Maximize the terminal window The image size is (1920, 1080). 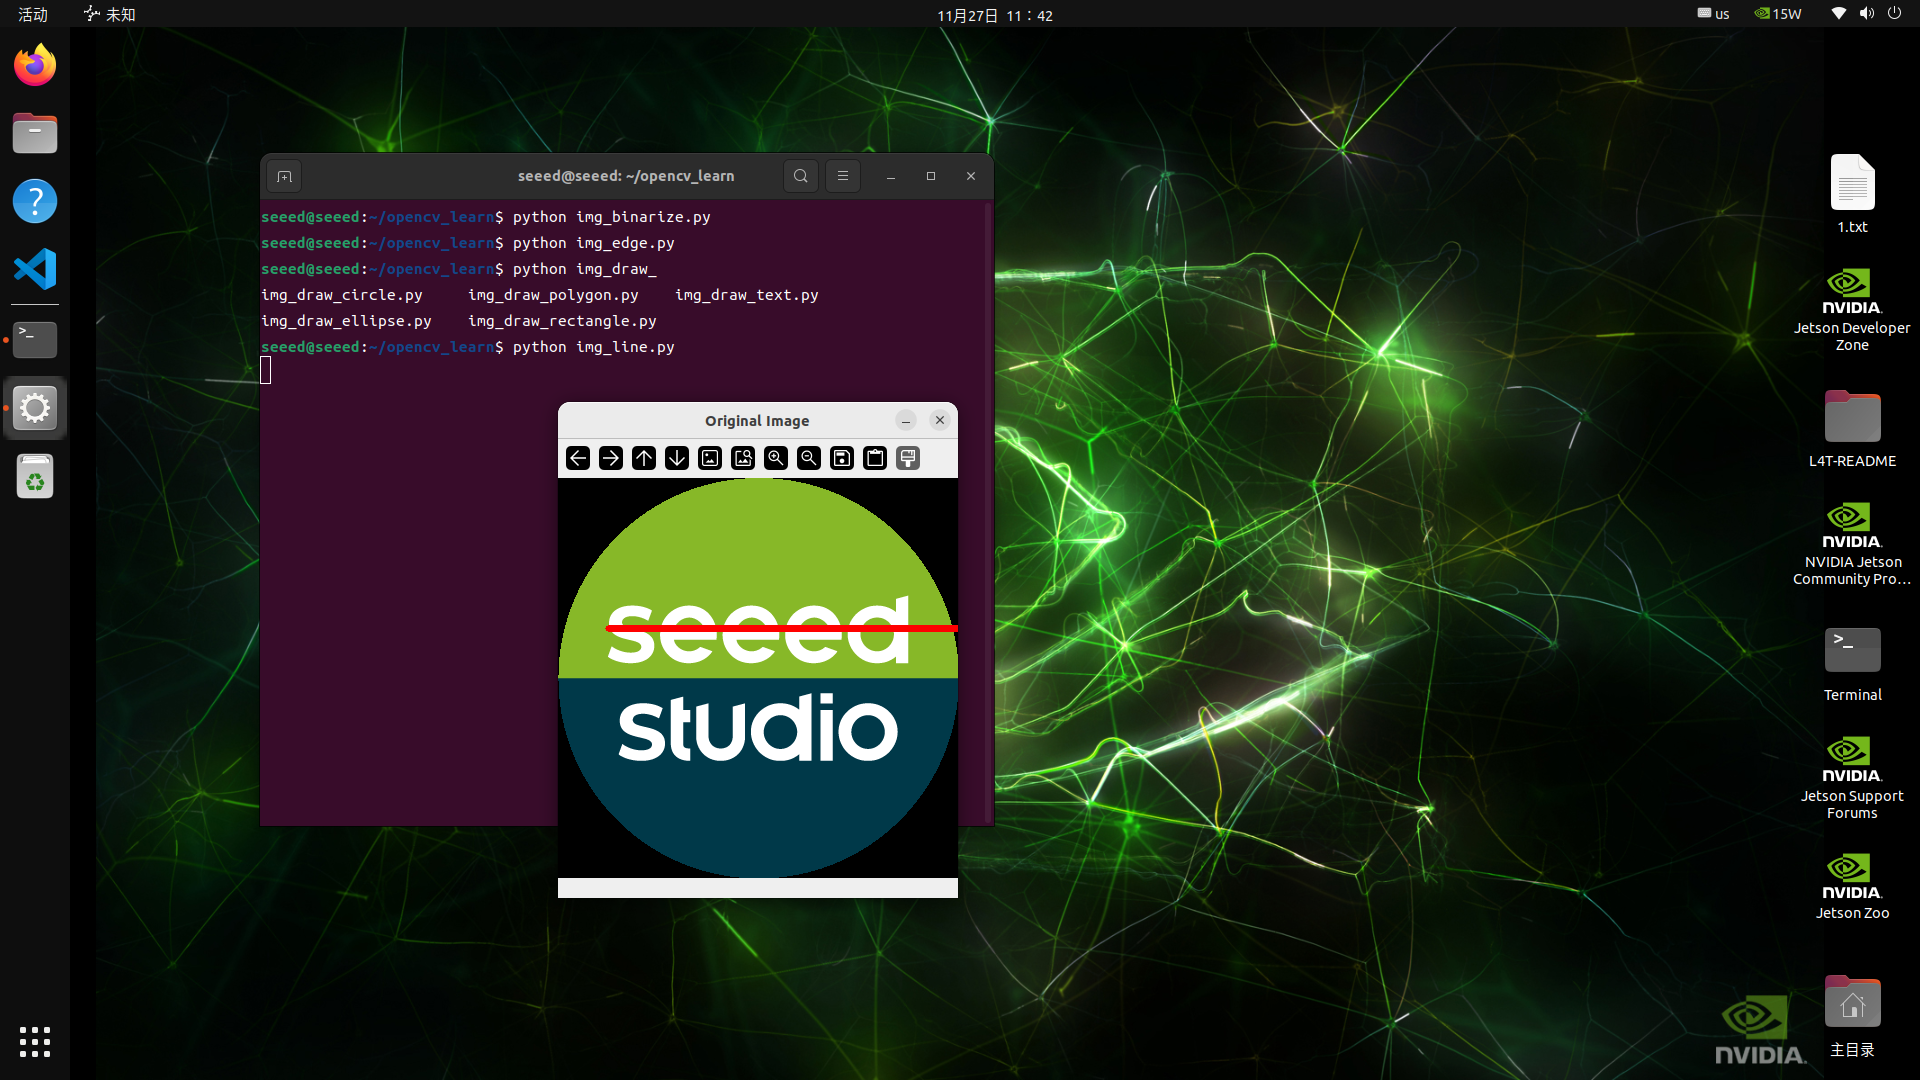pyautogui.click(x=931, y=176)
